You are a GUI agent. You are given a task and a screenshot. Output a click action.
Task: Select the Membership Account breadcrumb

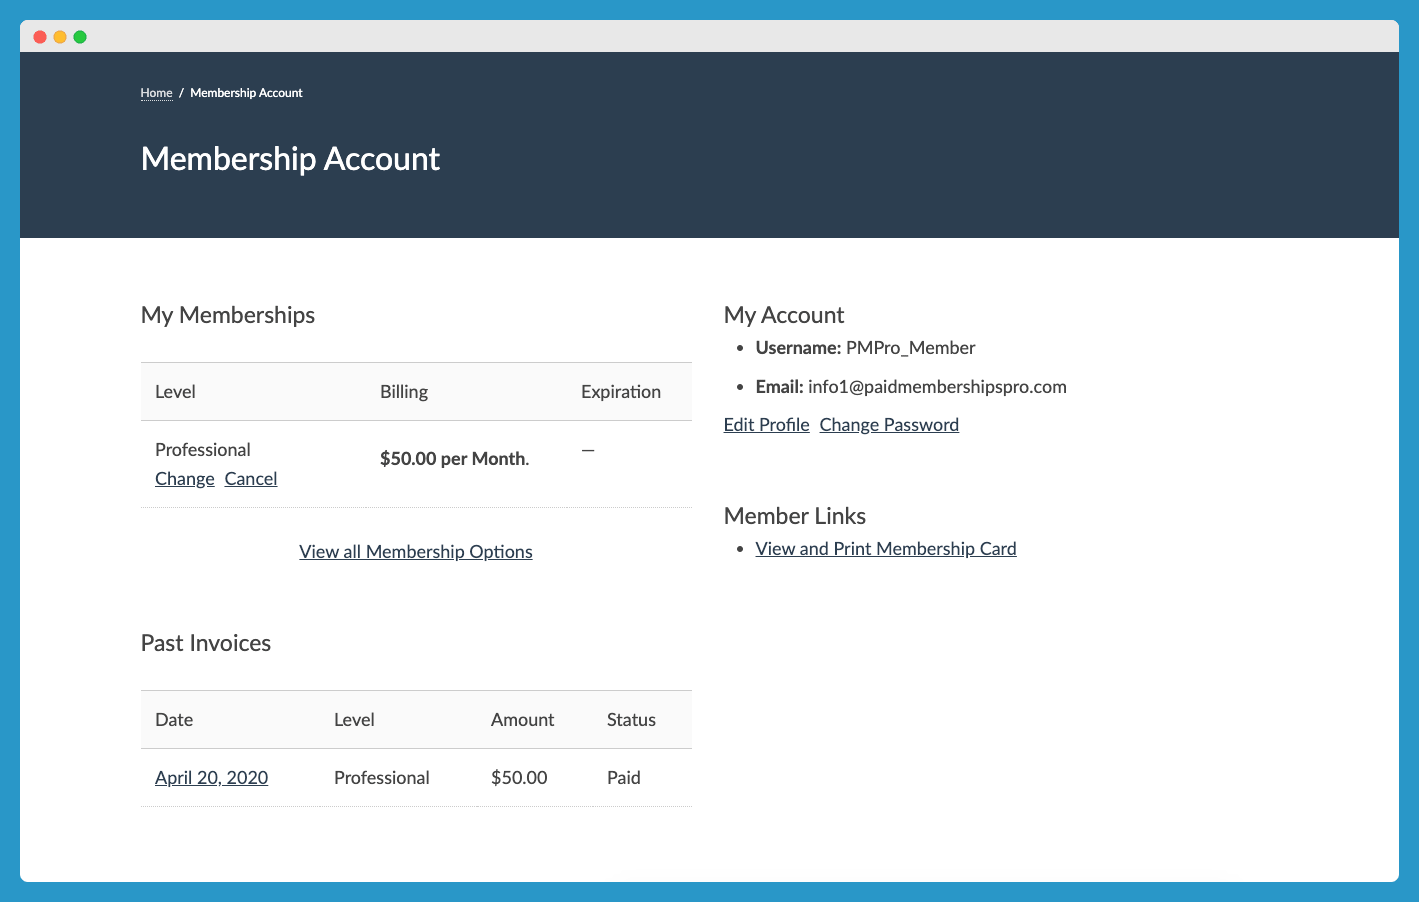[246, 92]
